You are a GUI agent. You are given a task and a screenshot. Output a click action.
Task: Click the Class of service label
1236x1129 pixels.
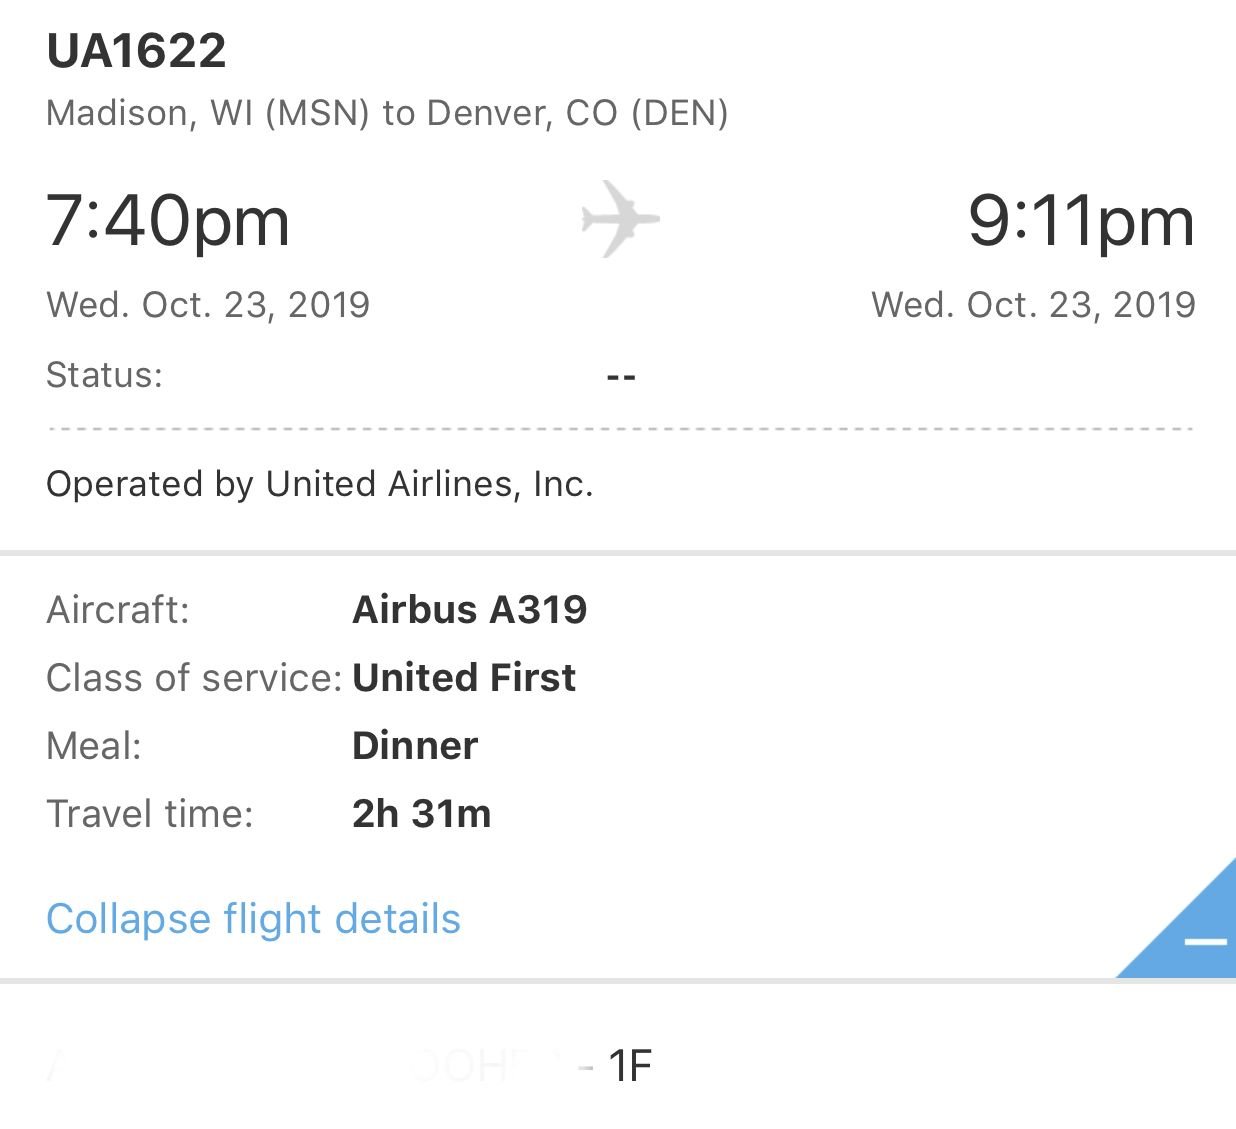194,677
